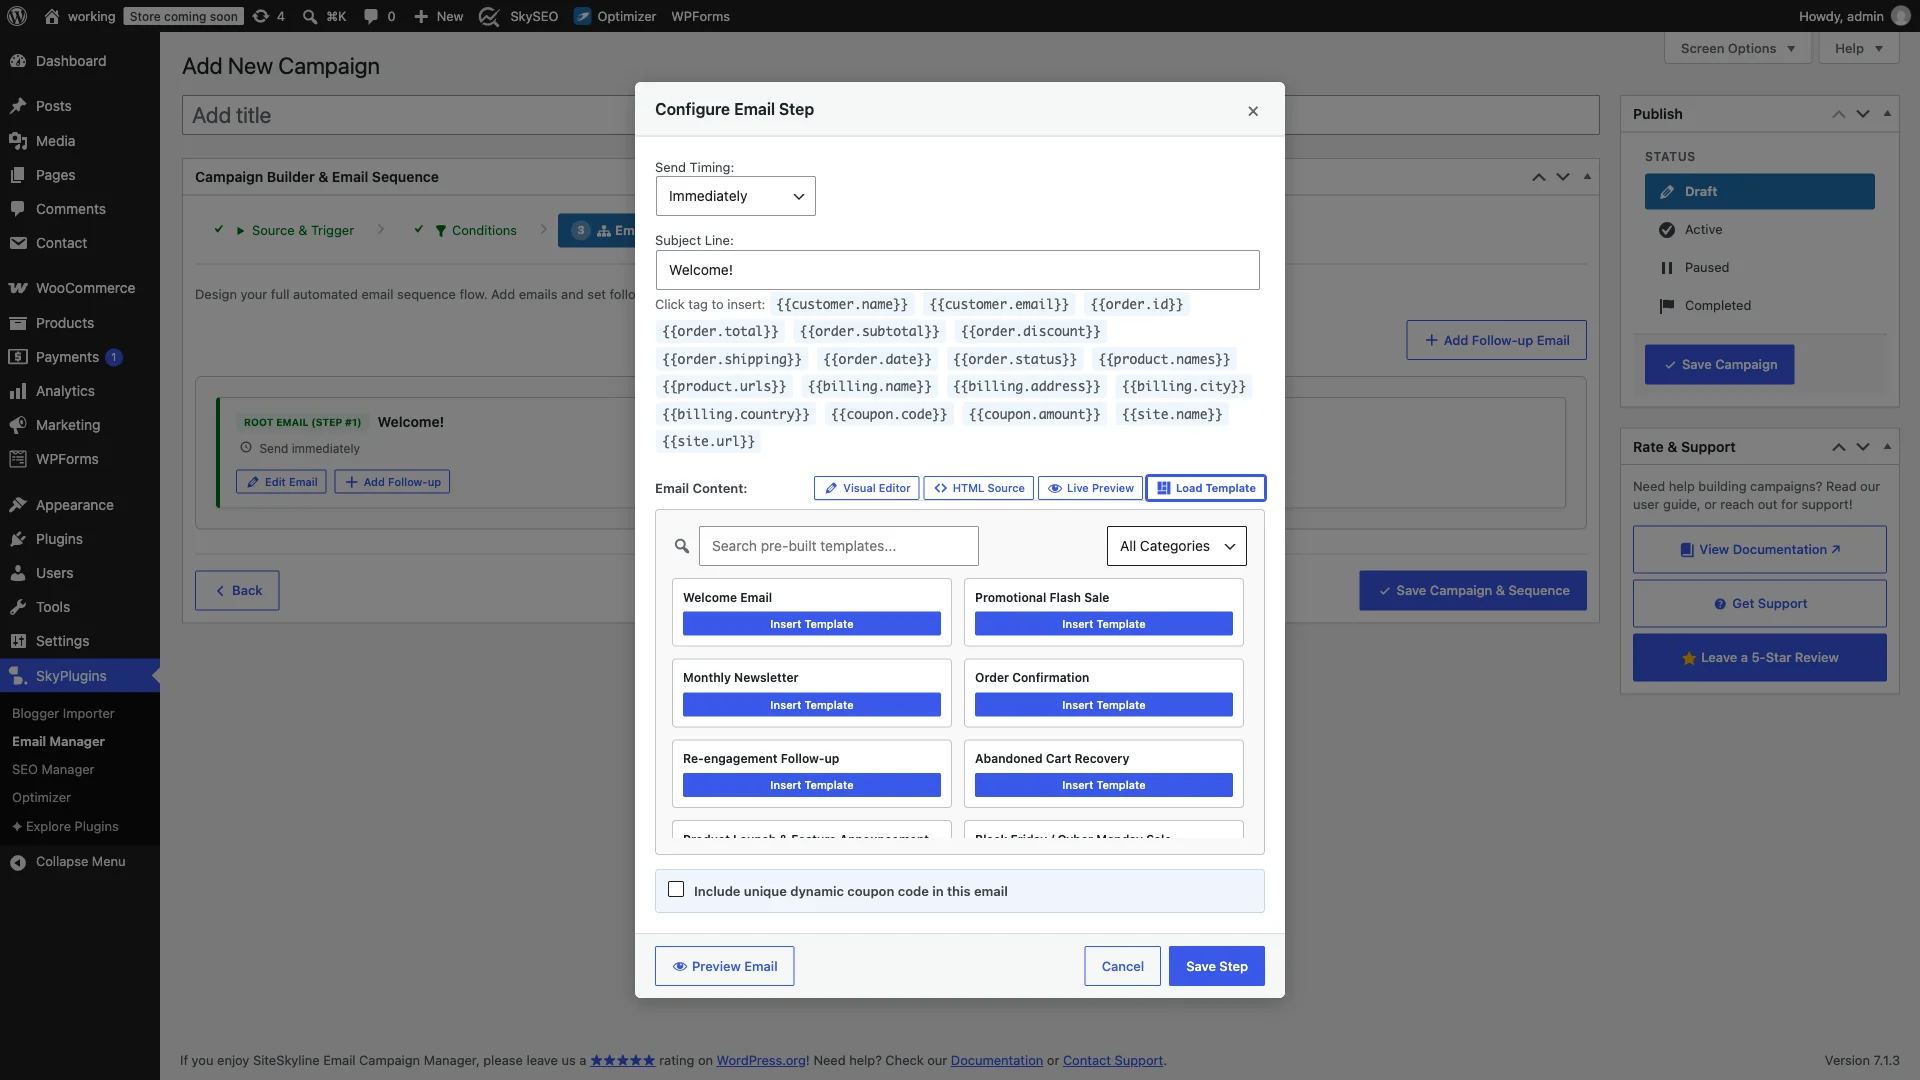
Task: Open the Load Template tab
Action: pyautogui.click(x=1206, y=488)
